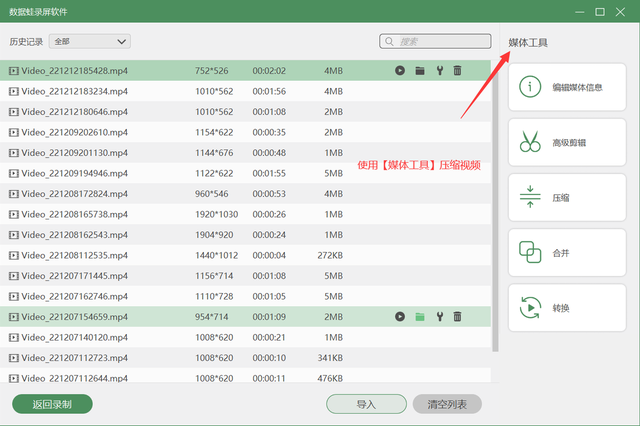Click the 历史记录 label

click(x=26, y=42)
